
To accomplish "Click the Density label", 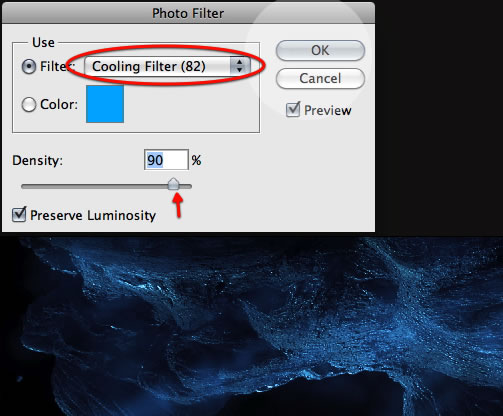I will (x=38, y=160).
